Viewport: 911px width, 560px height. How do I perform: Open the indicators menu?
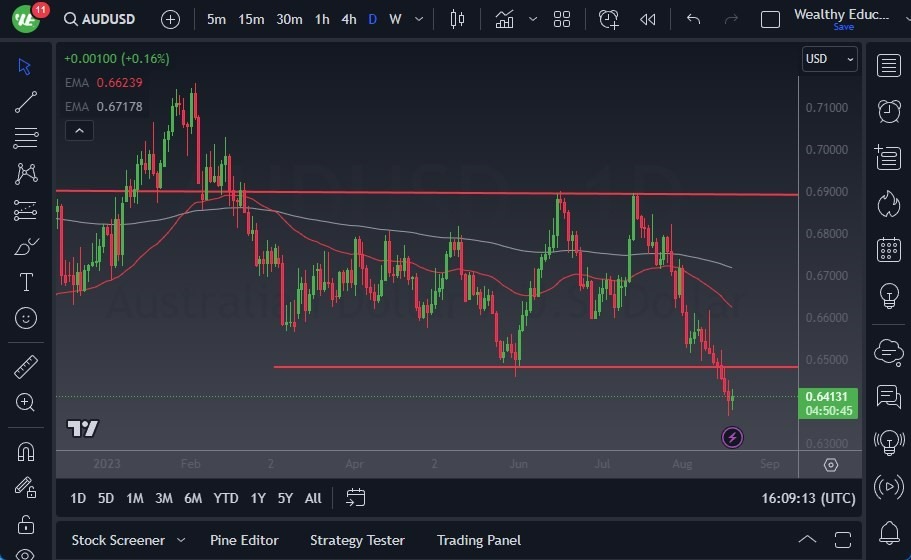pyautogui.click(x=504, y=19)
